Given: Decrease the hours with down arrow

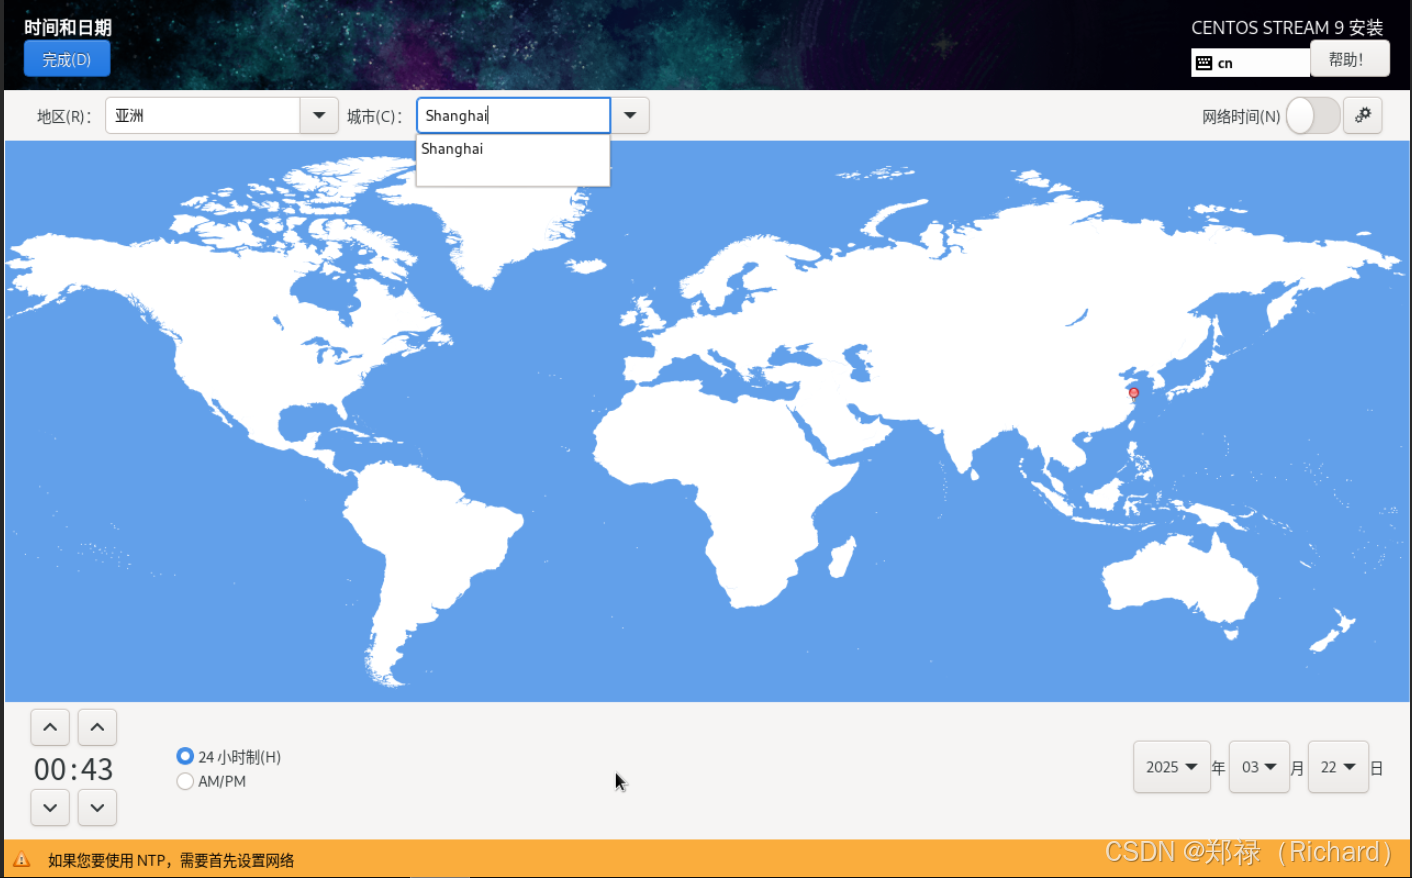Looking at the screenshot, I should (x=50, y=807).
